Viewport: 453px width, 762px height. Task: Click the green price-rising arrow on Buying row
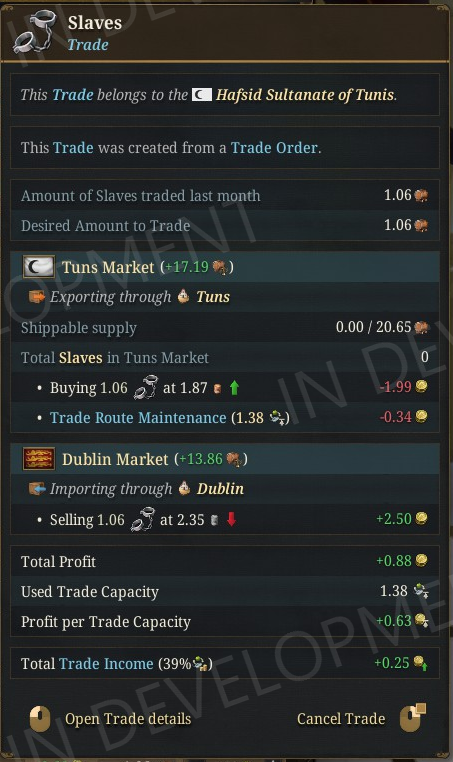[234, 388]
